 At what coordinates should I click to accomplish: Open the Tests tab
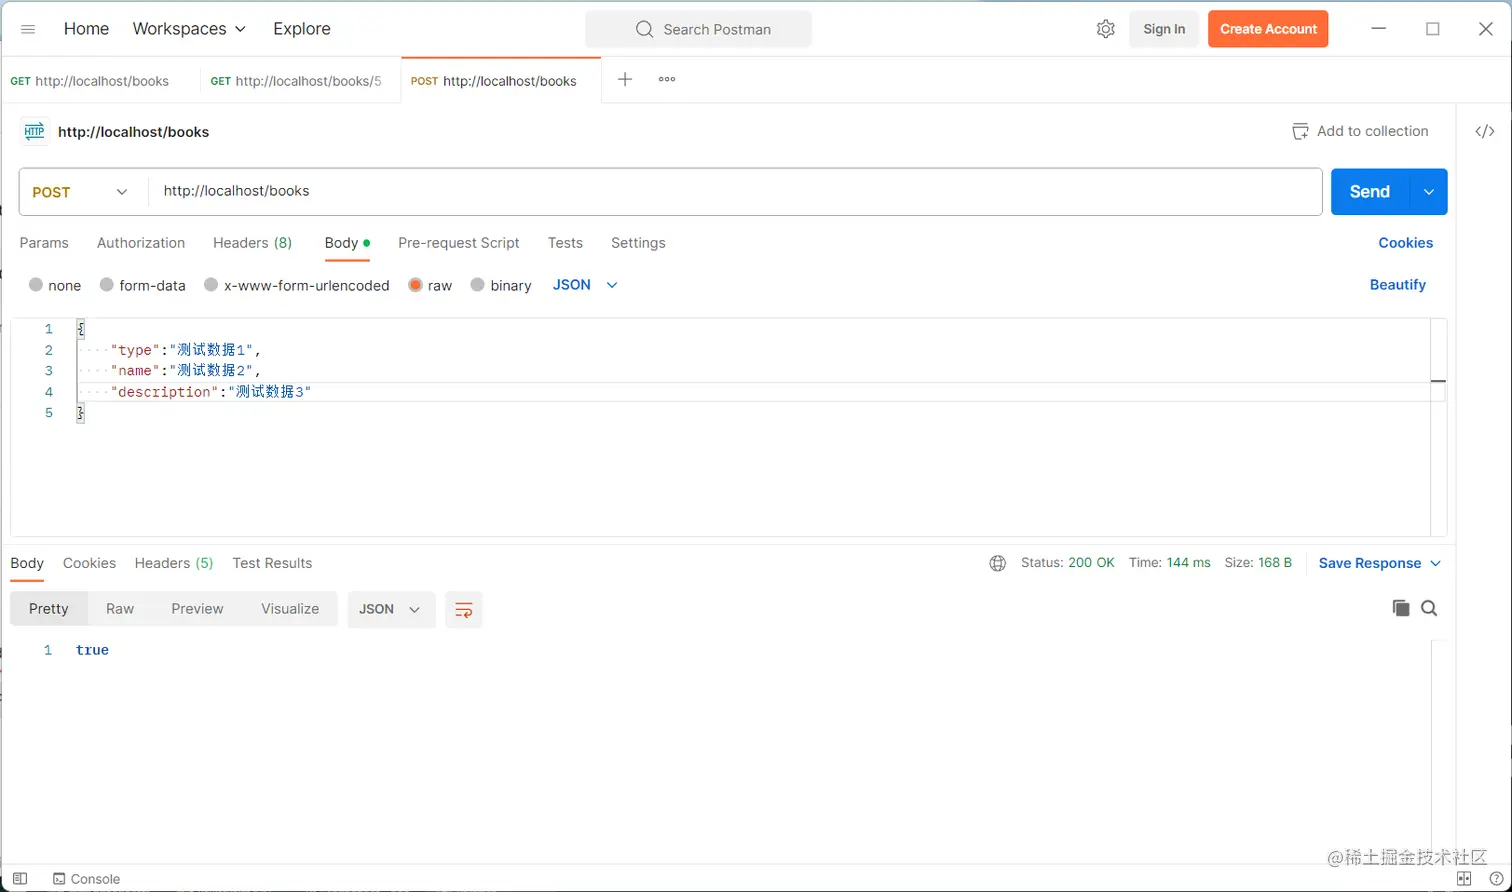click(565, 243)
